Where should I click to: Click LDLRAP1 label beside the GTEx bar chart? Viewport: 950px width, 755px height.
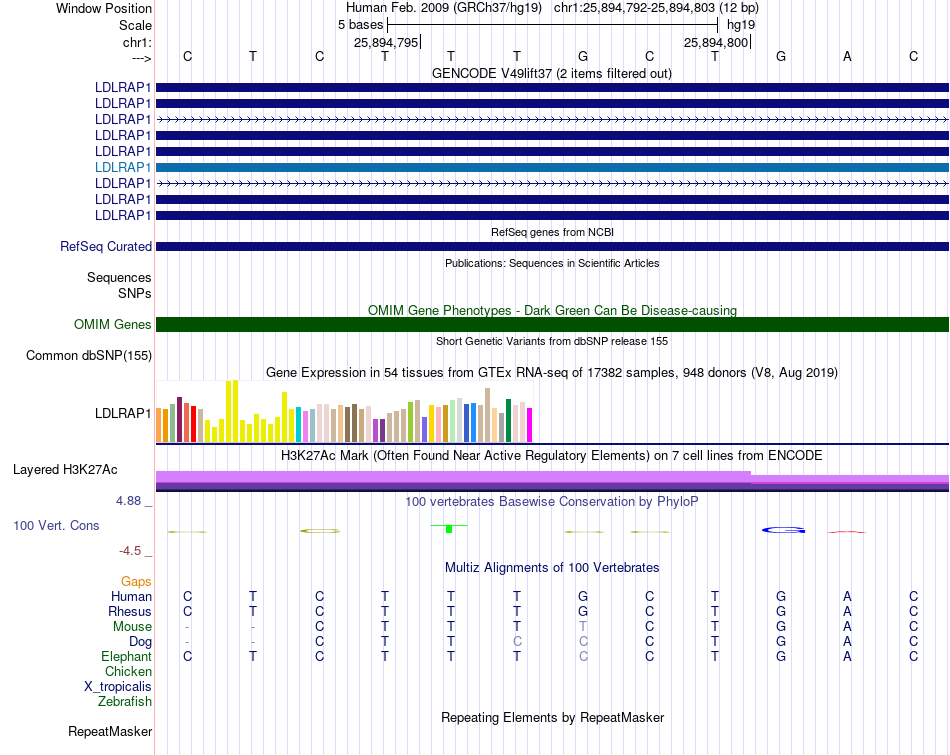pos(123,413)
